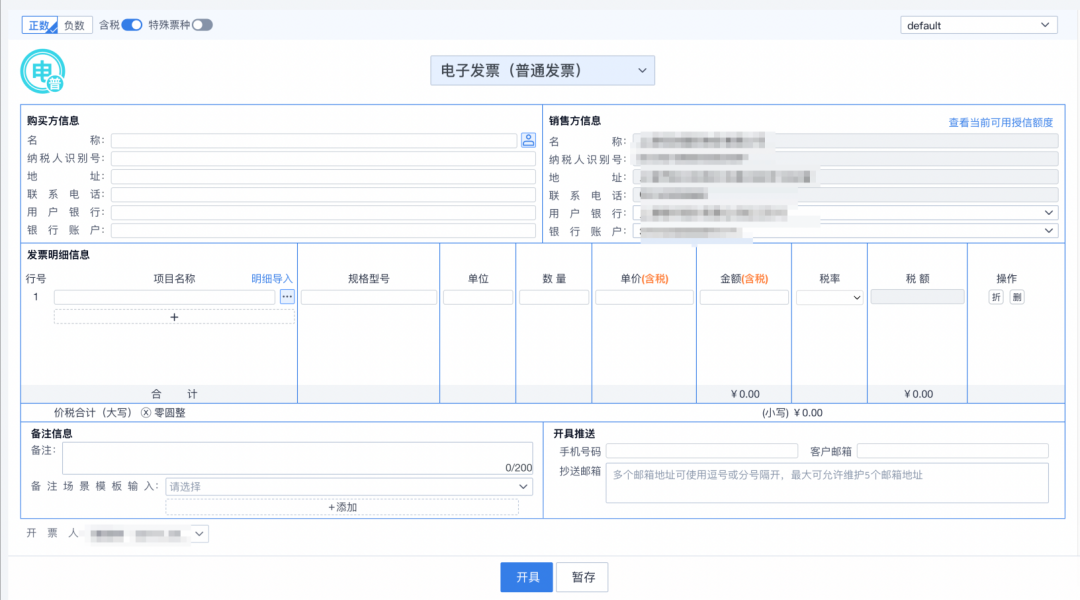Open the 备注场景模板输入 请选择 dropdown
Image resolution: width=1080 pixels, height=600 pixels.
coord(349,486)
